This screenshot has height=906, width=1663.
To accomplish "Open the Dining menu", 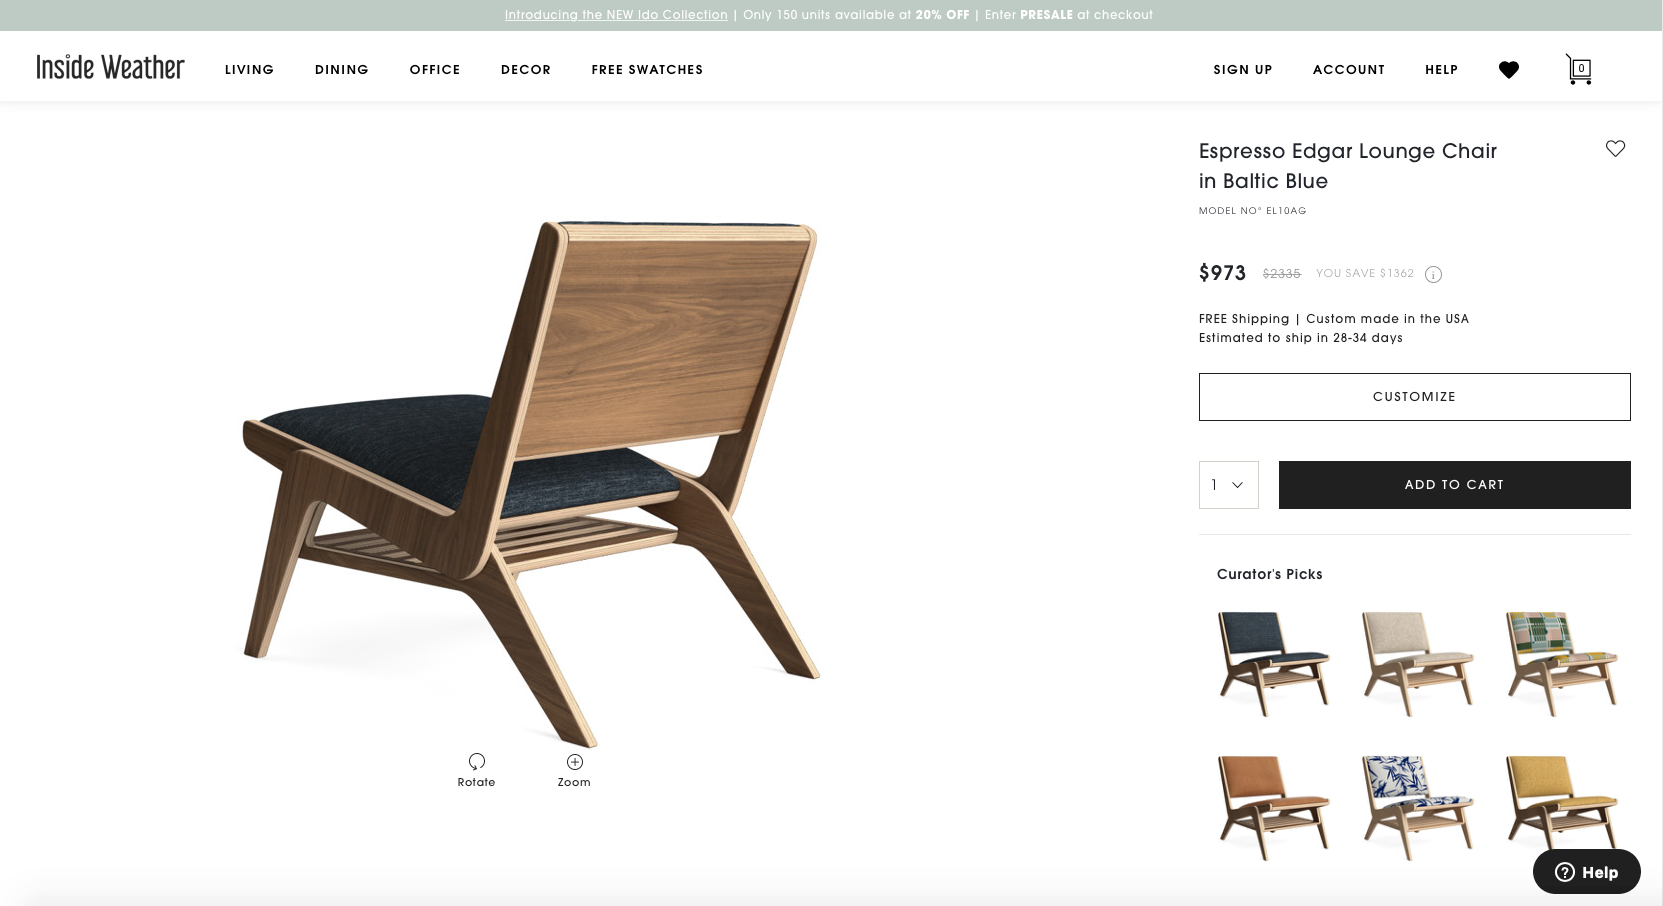I will click(342, 70).
